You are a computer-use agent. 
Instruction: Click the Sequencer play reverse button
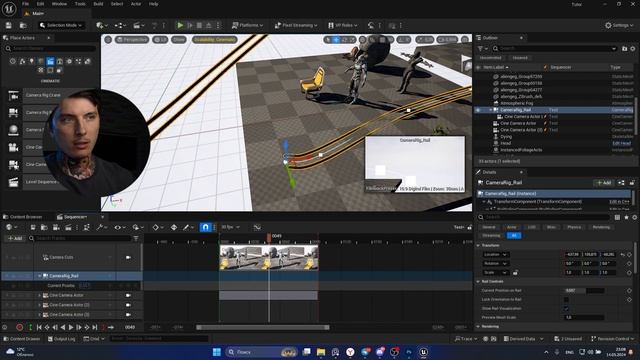coord(63,327)
